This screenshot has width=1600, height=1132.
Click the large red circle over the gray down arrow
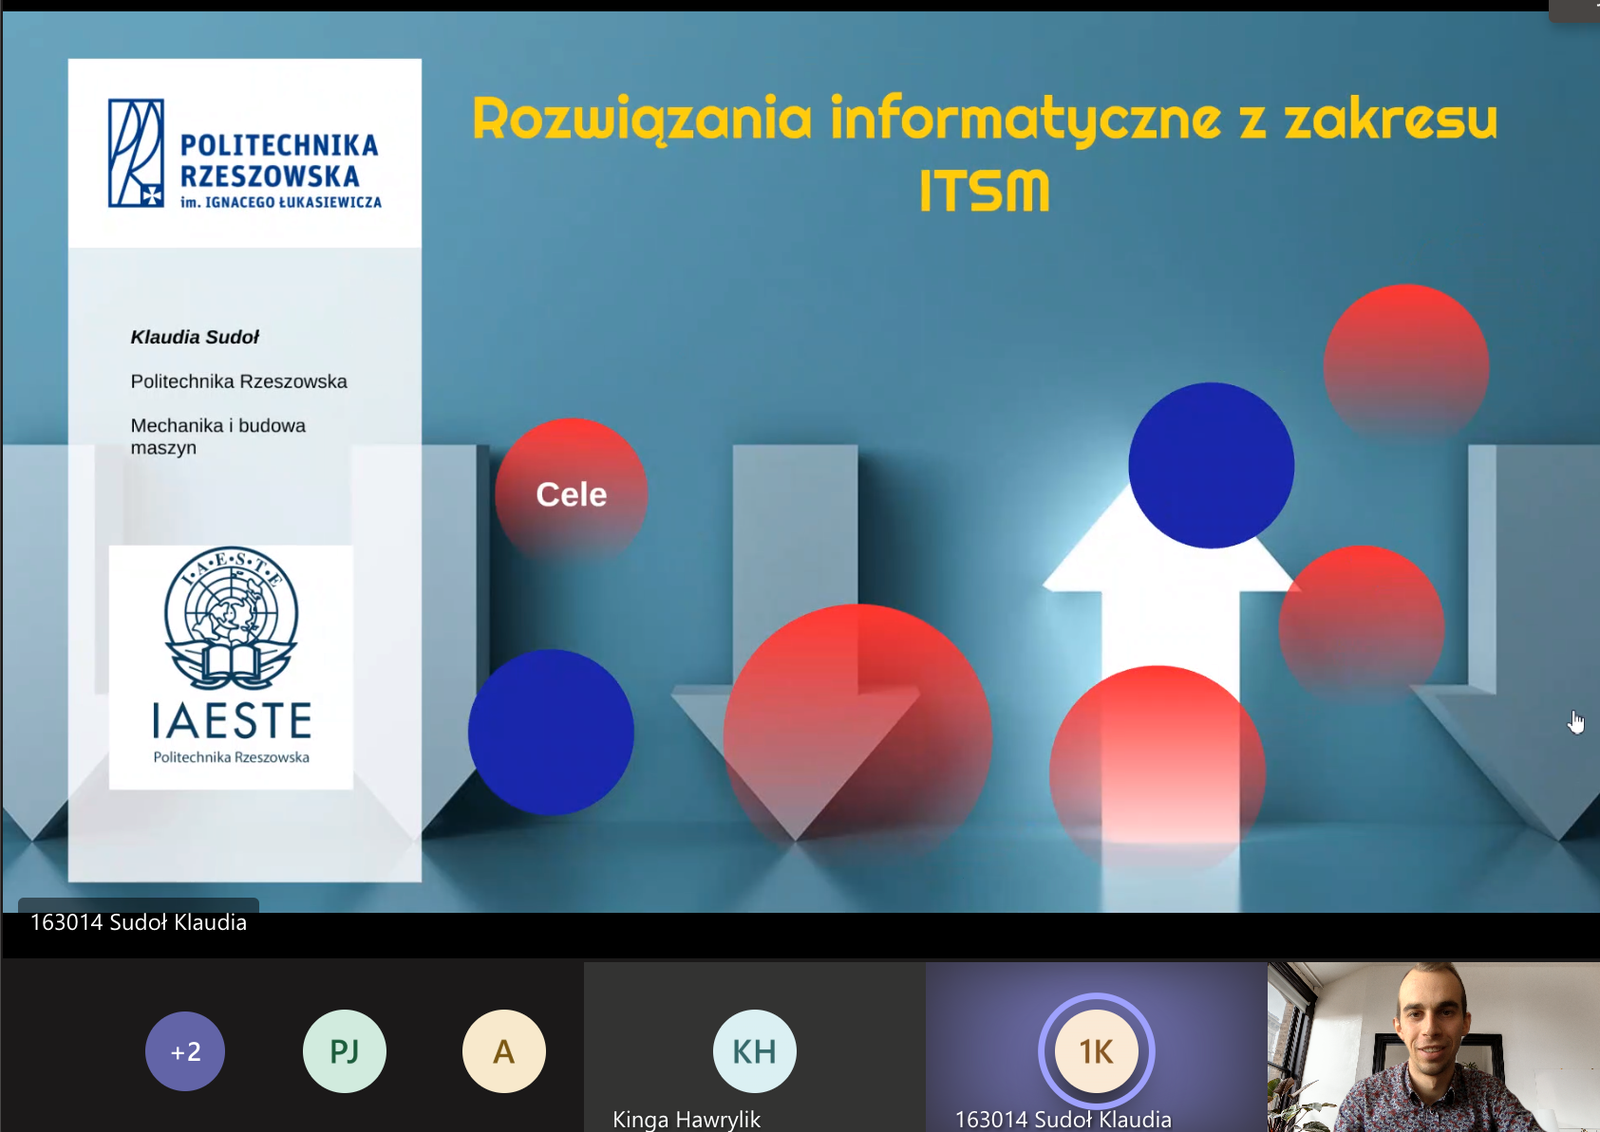click(x=857, y=735)
